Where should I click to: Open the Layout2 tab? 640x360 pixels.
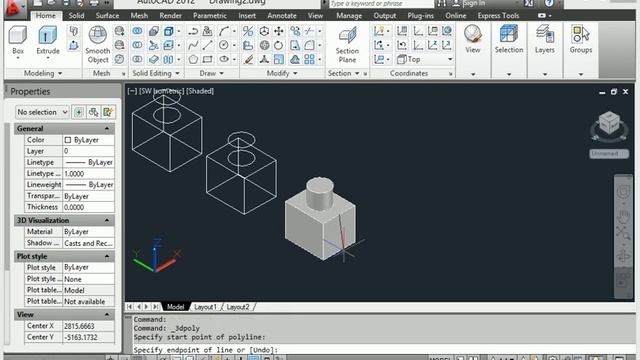click(238, 307)
